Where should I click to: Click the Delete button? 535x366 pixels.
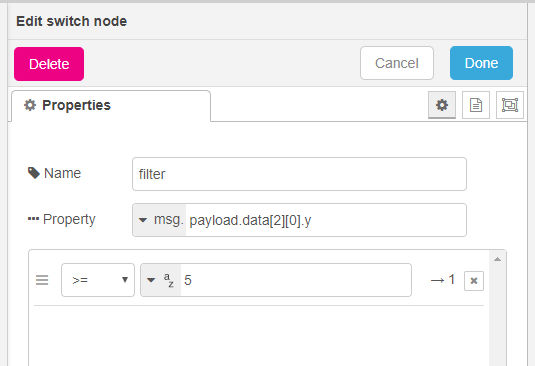[49, 64]
